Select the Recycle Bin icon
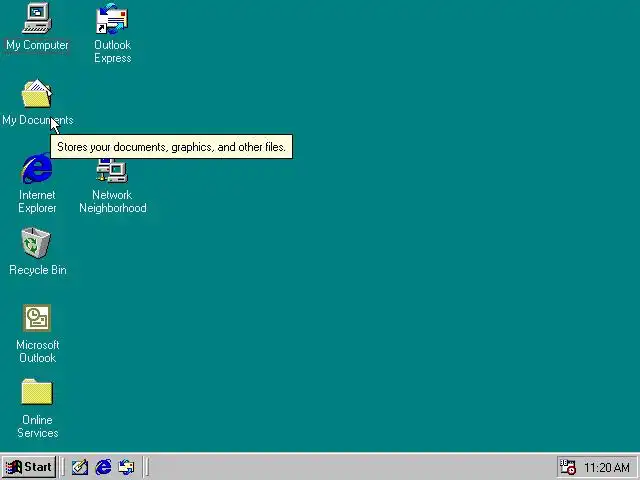Viewport: 640px width, 480px height. (36, 243)
